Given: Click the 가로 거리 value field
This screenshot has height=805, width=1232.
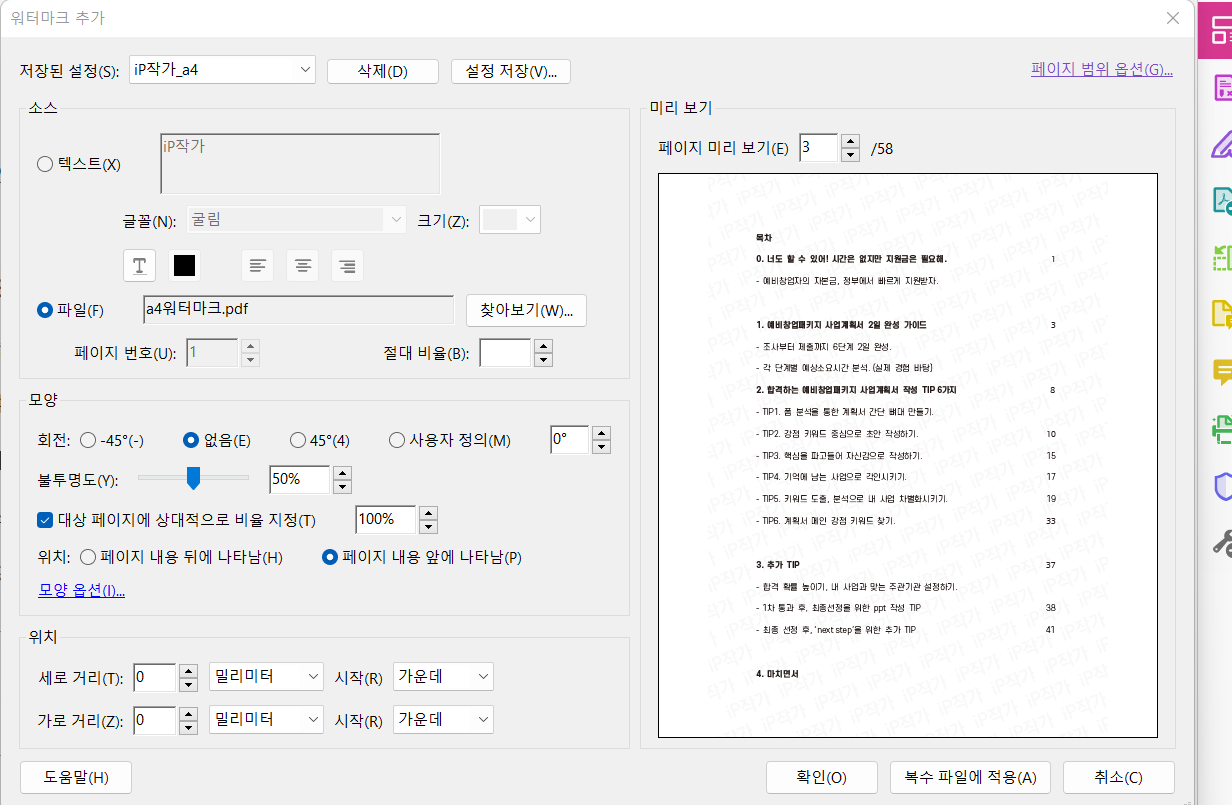Looking at the screenshot, I should click(x=154, y=720).
